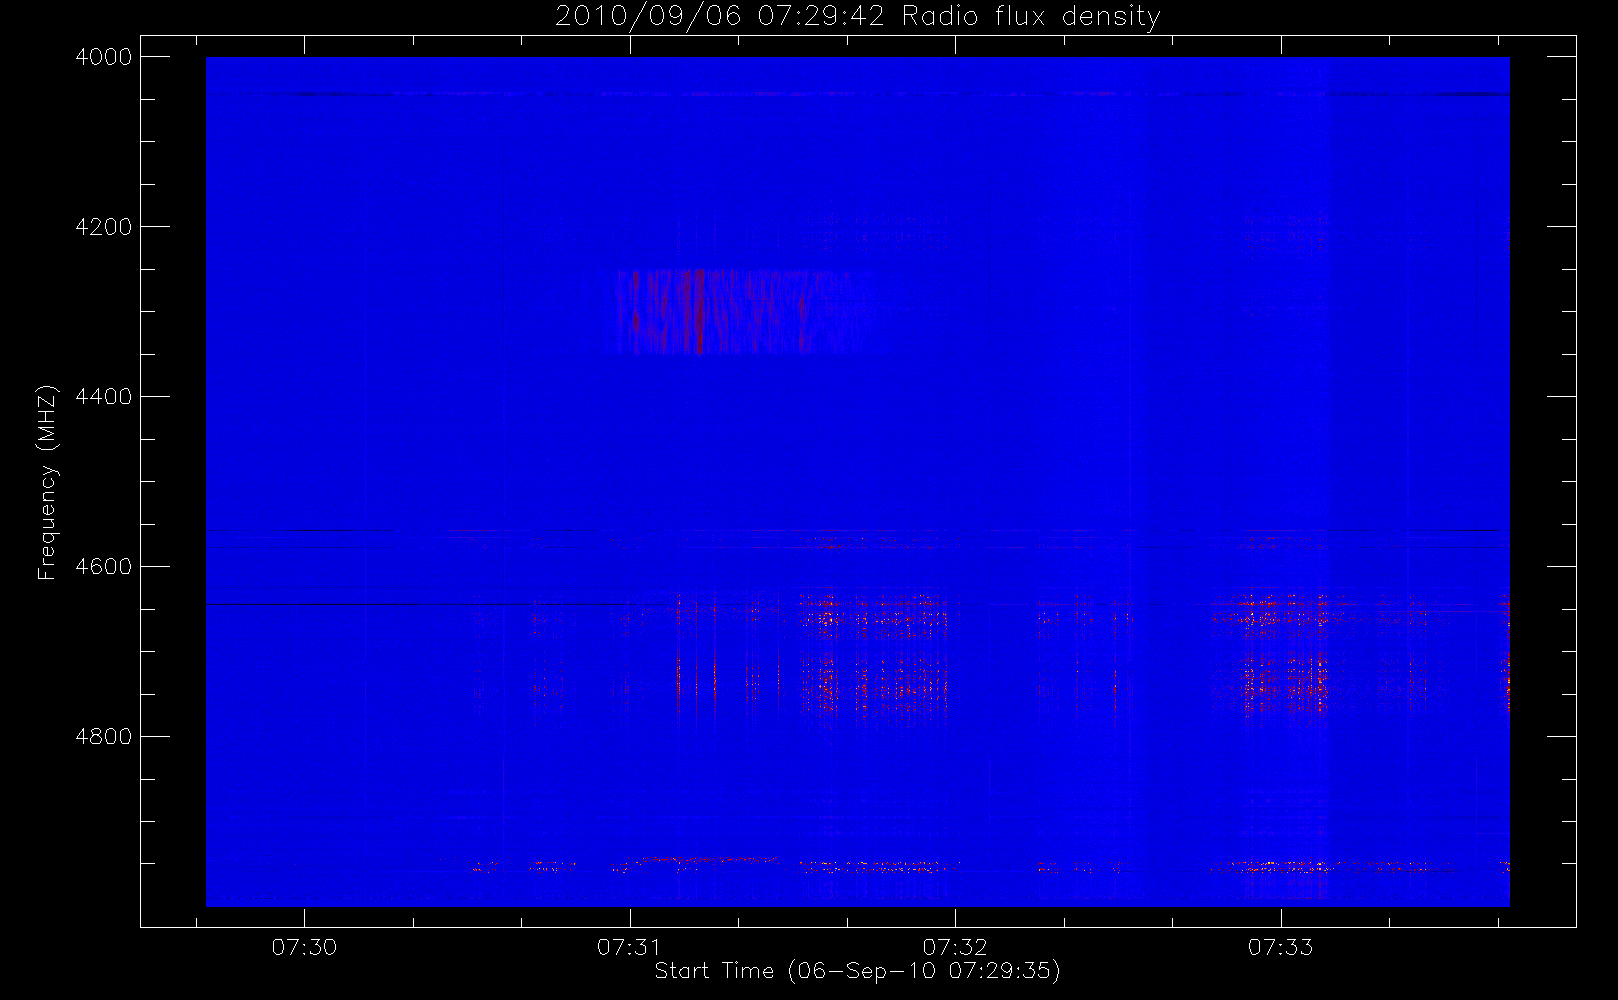Click the 4800 frequency tick label
Screen dimensions: 1618x1000
[x=104, y=737]
